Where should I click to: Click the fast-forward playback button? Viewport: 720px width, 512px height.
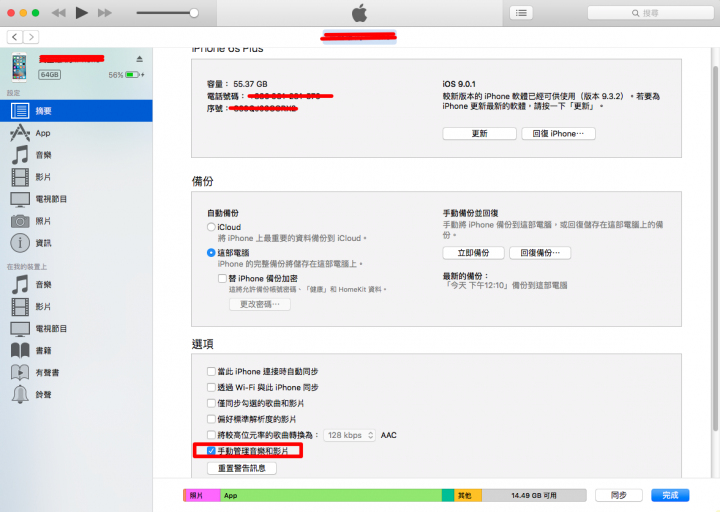105,13
